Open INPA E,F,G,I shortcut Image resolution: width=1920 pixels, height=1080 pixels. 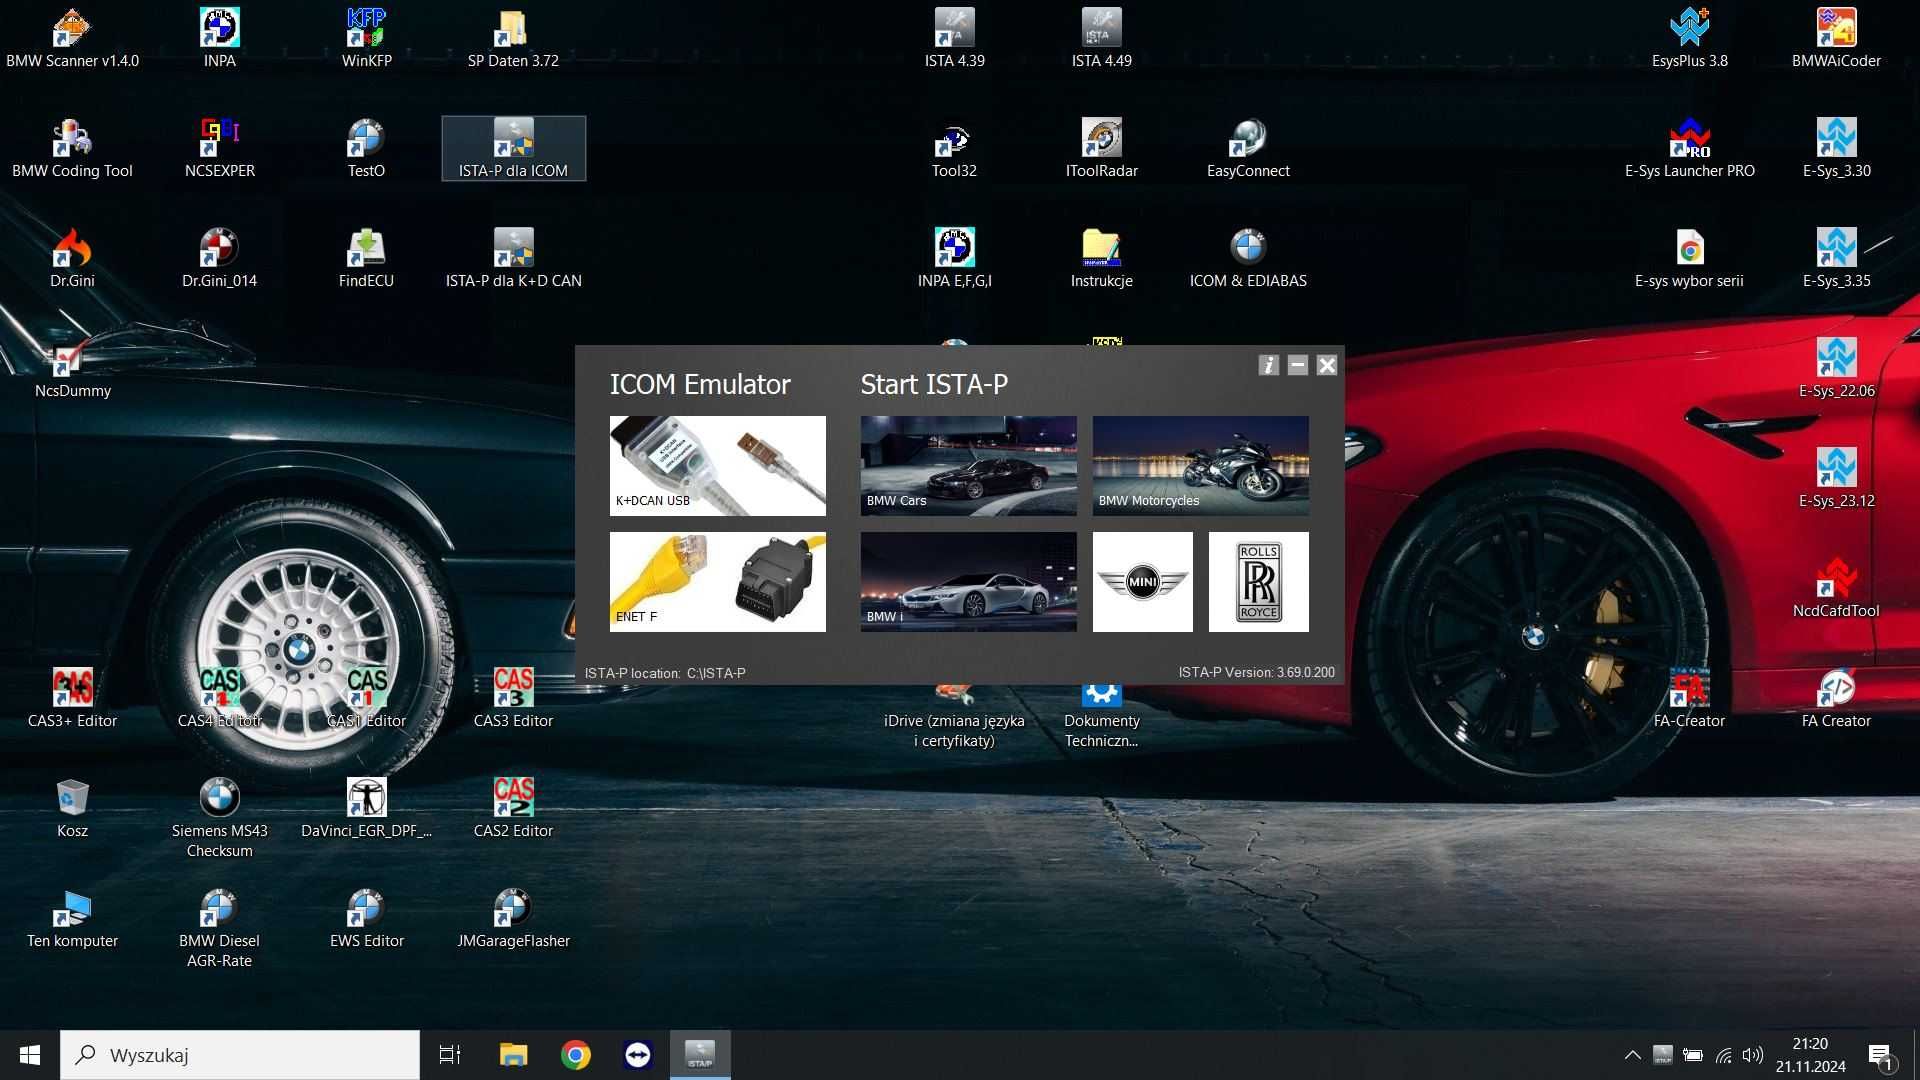coord(954,260)
